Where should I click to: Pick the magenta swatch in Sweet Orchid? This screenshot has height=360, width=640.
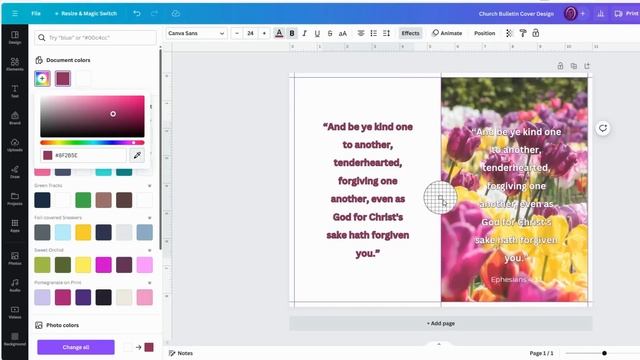tap(104, 264)
